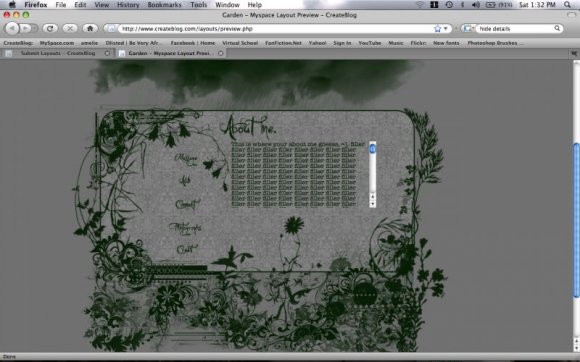Click the tab list icon at tab bar end
The width and height of the screenshot is (580, 362).
[574, 53]
